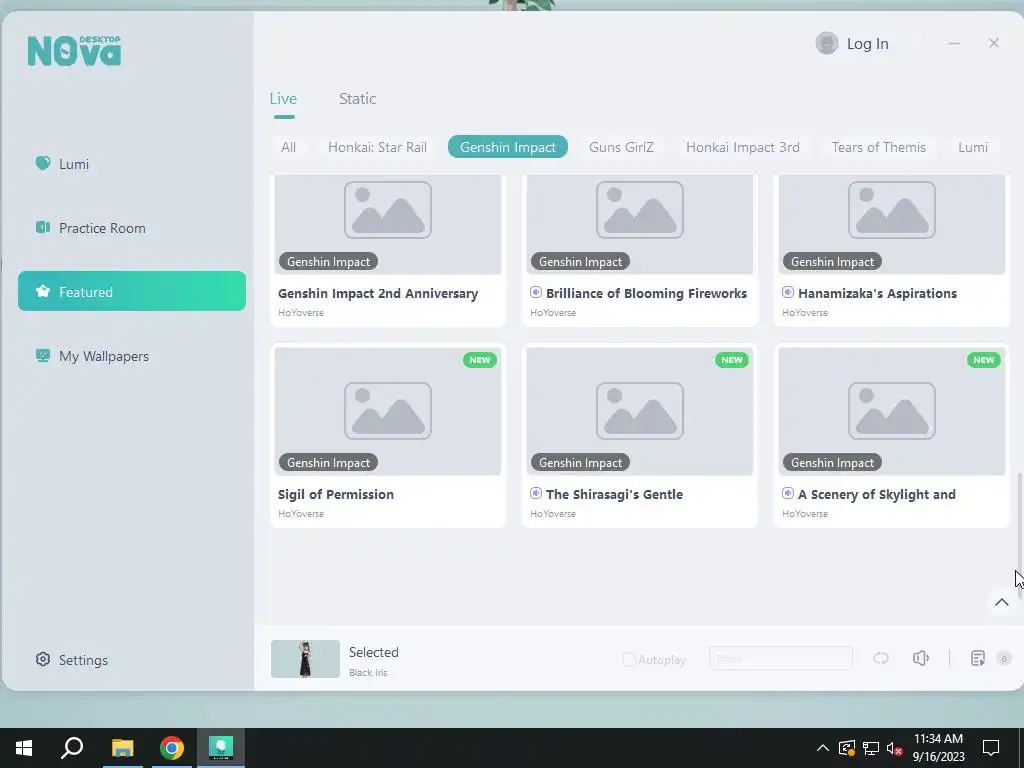This screenshot has height=768, width=1024.
Task: Click the selected Black Iris thumbnail
Action: pyautogui.click(x=305, y=659)
